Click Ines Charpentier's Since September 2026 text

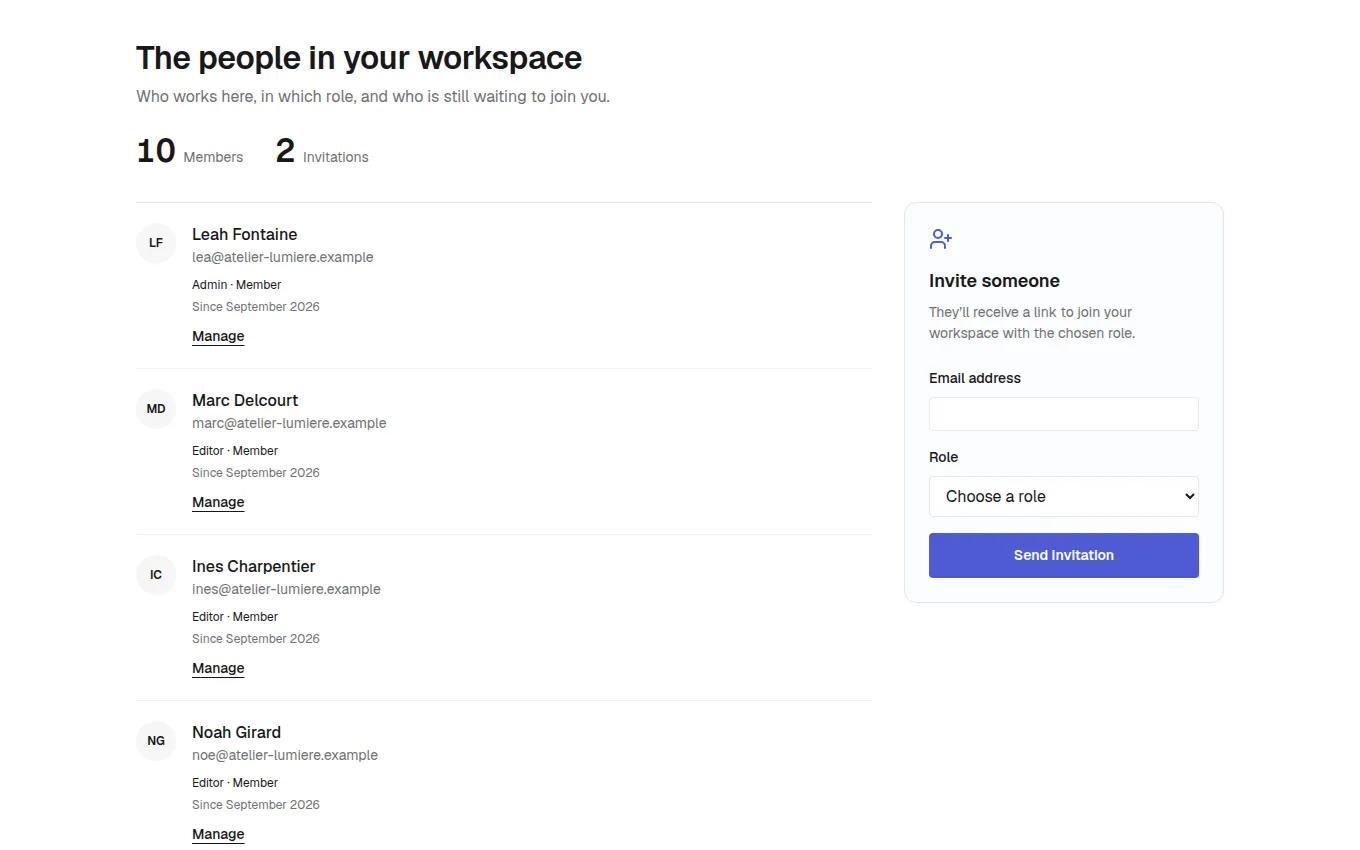click(x=256, y=639)
